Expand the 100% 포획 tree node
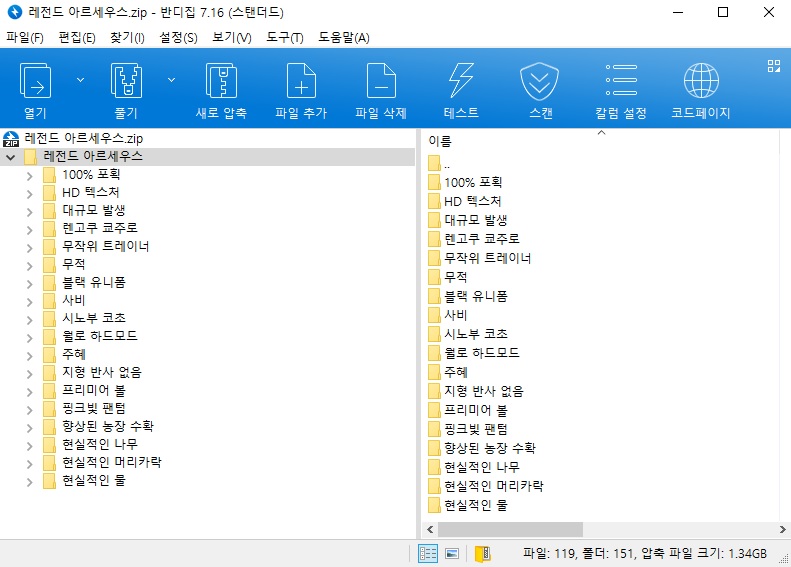Image resolution: width=791 pixels, height=567 pixels. (x=29, y=176)
